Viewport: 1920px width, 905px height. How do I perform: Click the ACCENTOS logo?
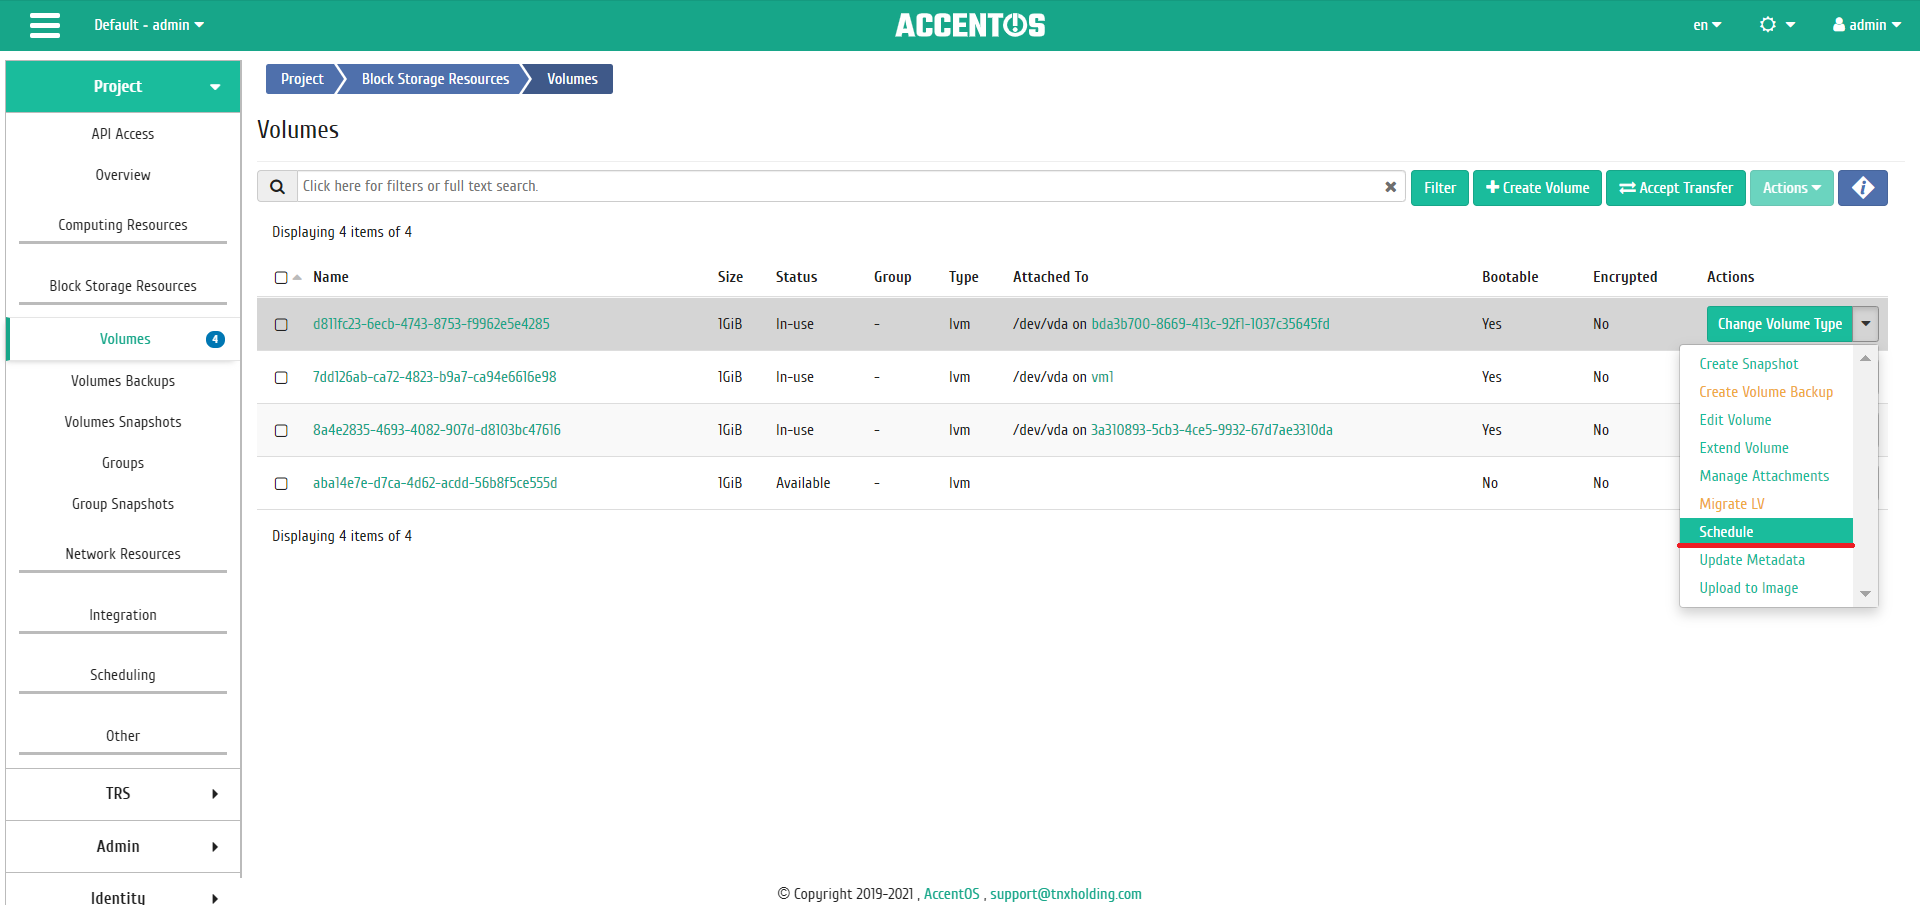tap(970, 25)
